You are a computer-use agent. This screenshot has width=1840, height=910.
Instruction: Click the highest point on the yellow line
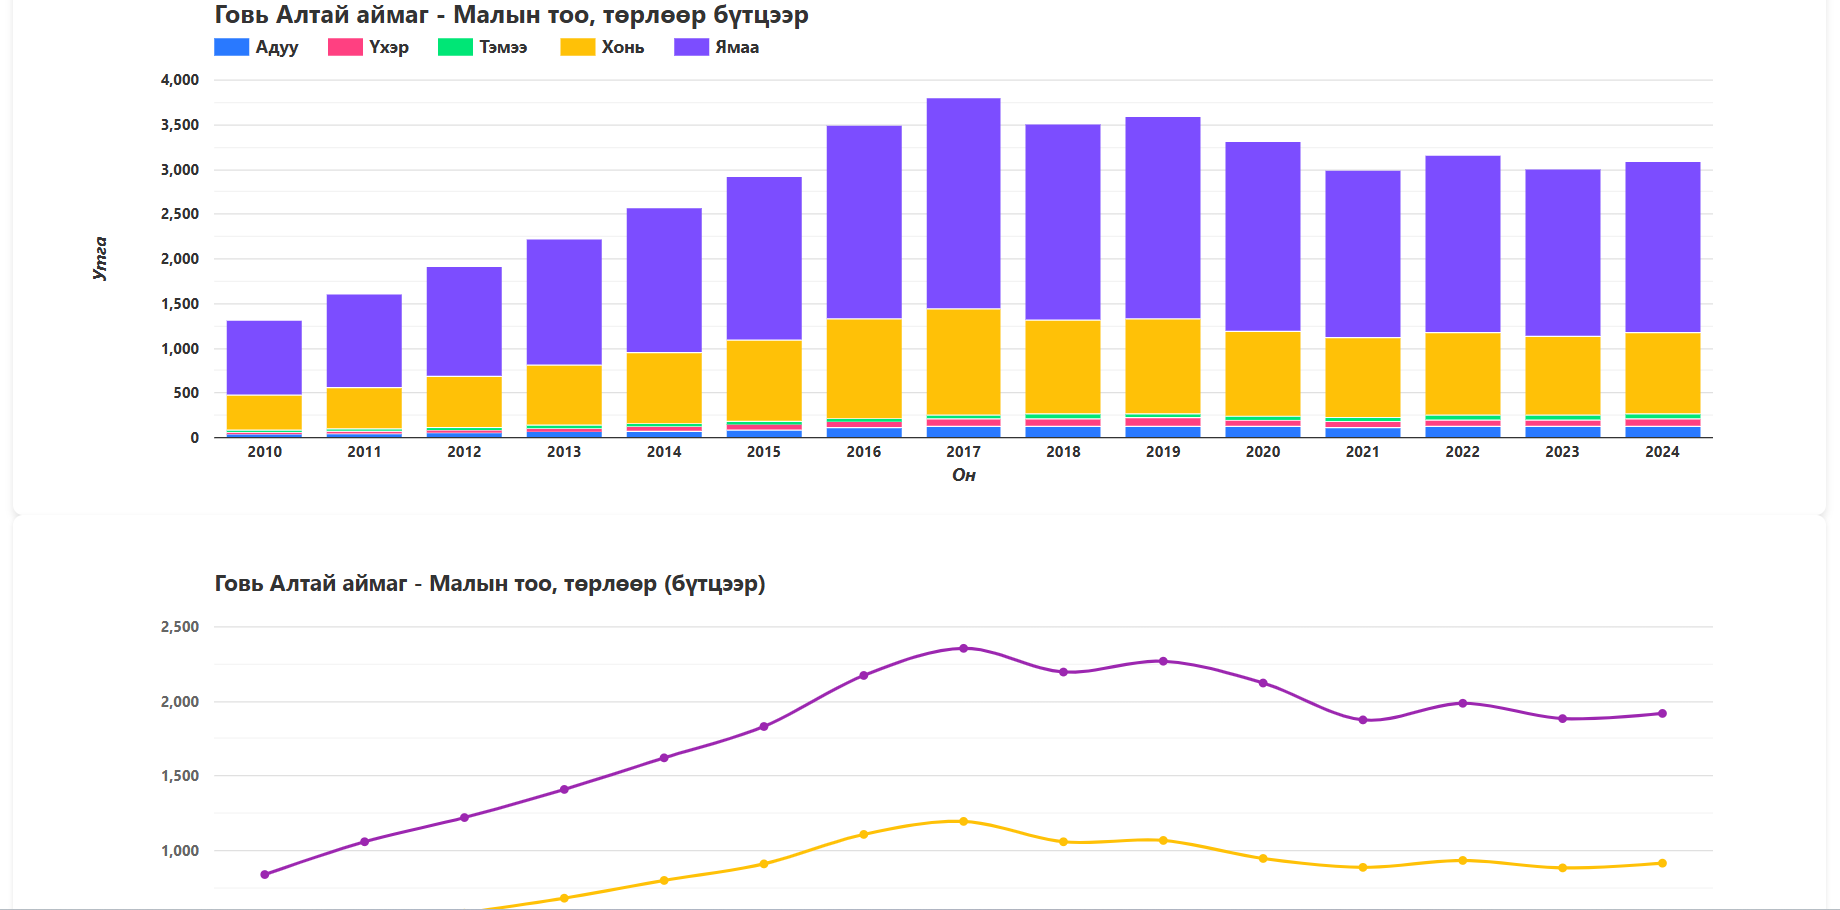[x=964, y=822]
